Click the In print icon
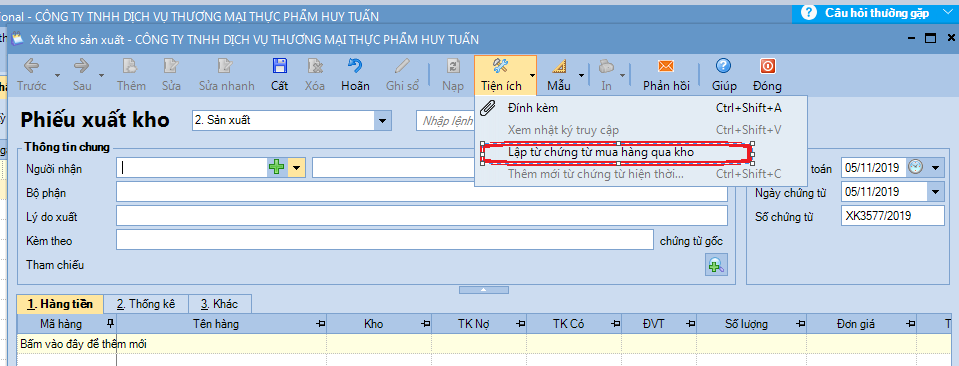This screenshot has height=366, width=959. (606, 65)
